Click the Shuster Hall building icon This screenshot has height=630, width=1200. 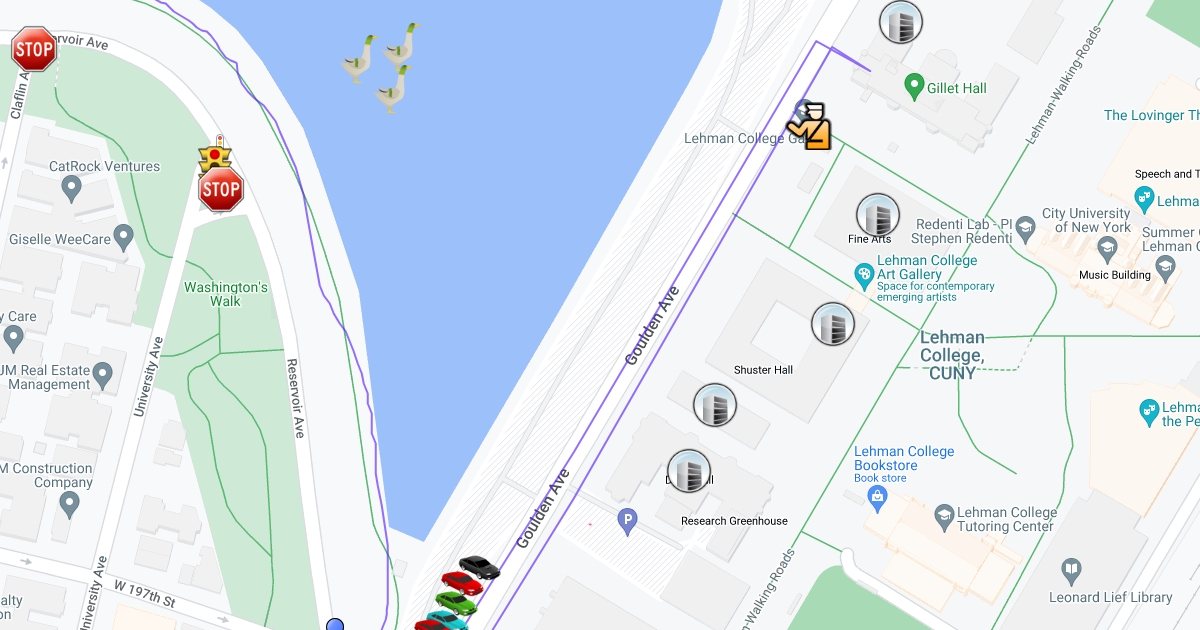(833, 324)
